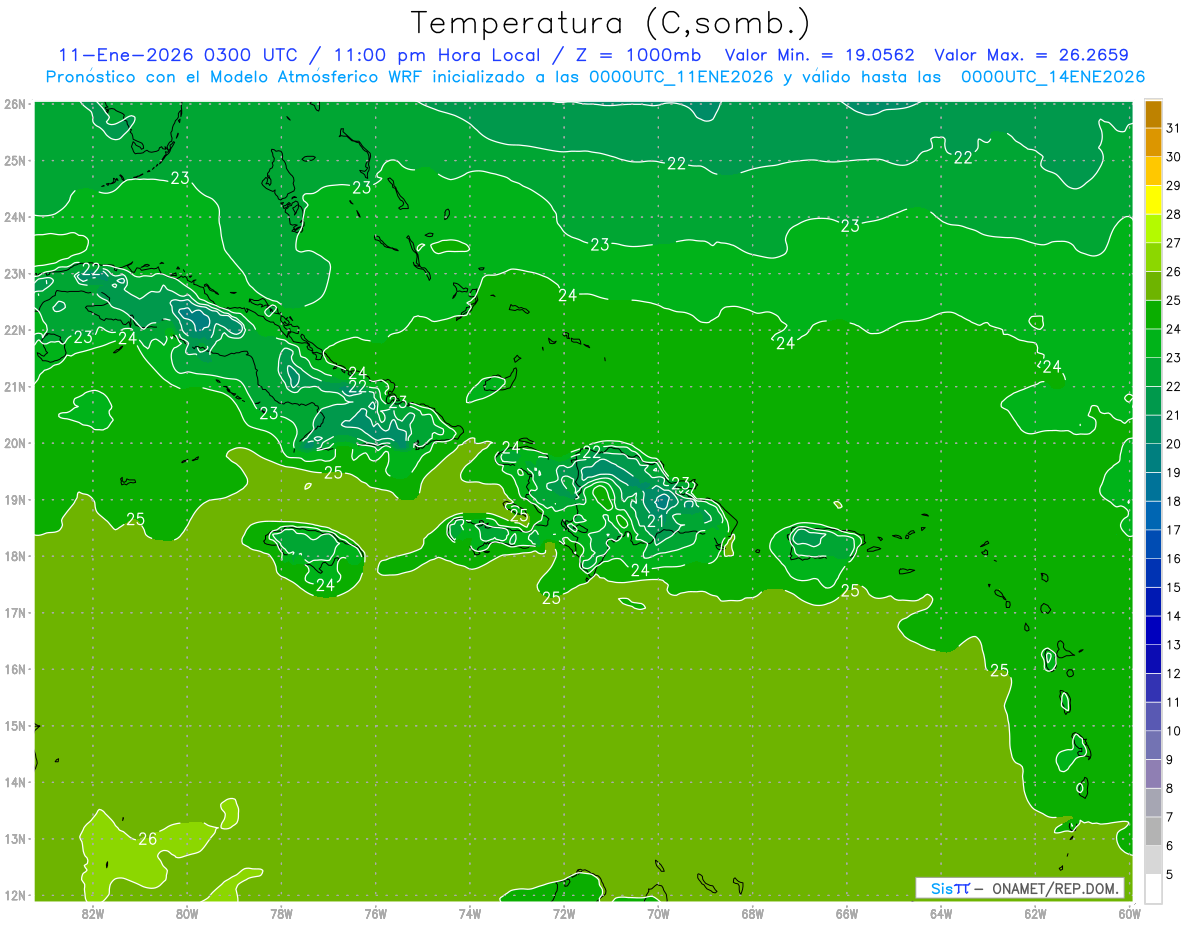Click the 'Temperatura (C,somb.)' chart title
1200x927 pixels.
[610, 23]
